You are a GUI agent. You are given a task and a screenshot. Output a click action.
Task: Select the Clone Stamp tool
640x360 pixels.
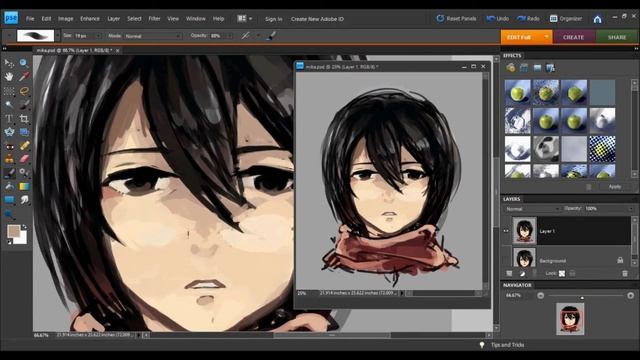click(9, 159)
